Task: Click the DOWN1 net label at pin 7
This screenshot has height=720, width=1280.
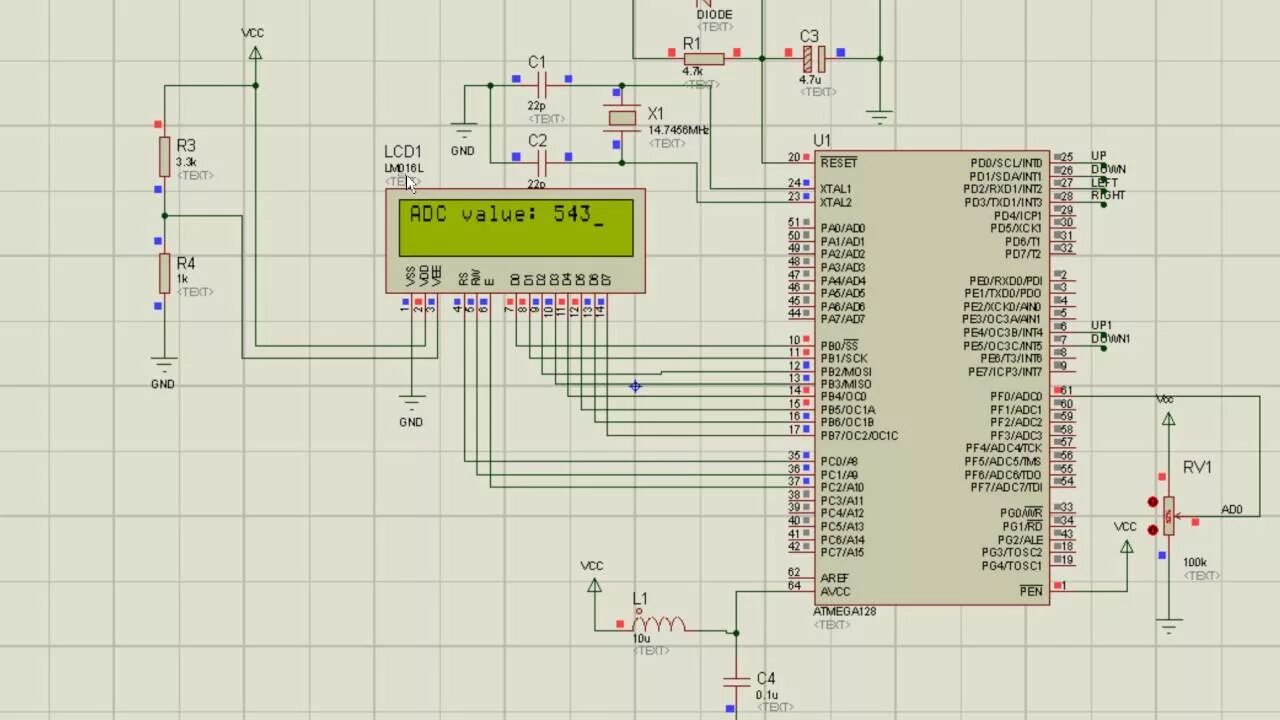Action: click(1111, 339)
